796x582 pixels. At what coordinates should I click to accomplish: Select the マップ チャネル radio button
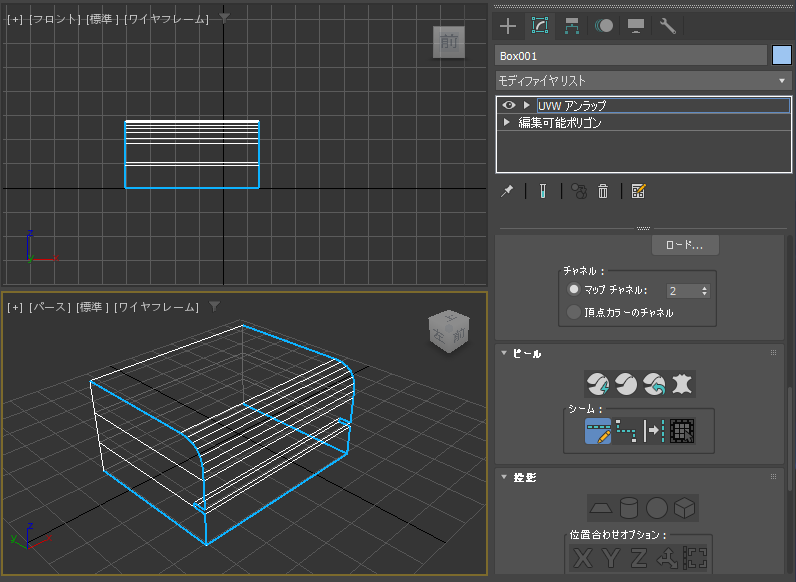(x=574, y=289)
